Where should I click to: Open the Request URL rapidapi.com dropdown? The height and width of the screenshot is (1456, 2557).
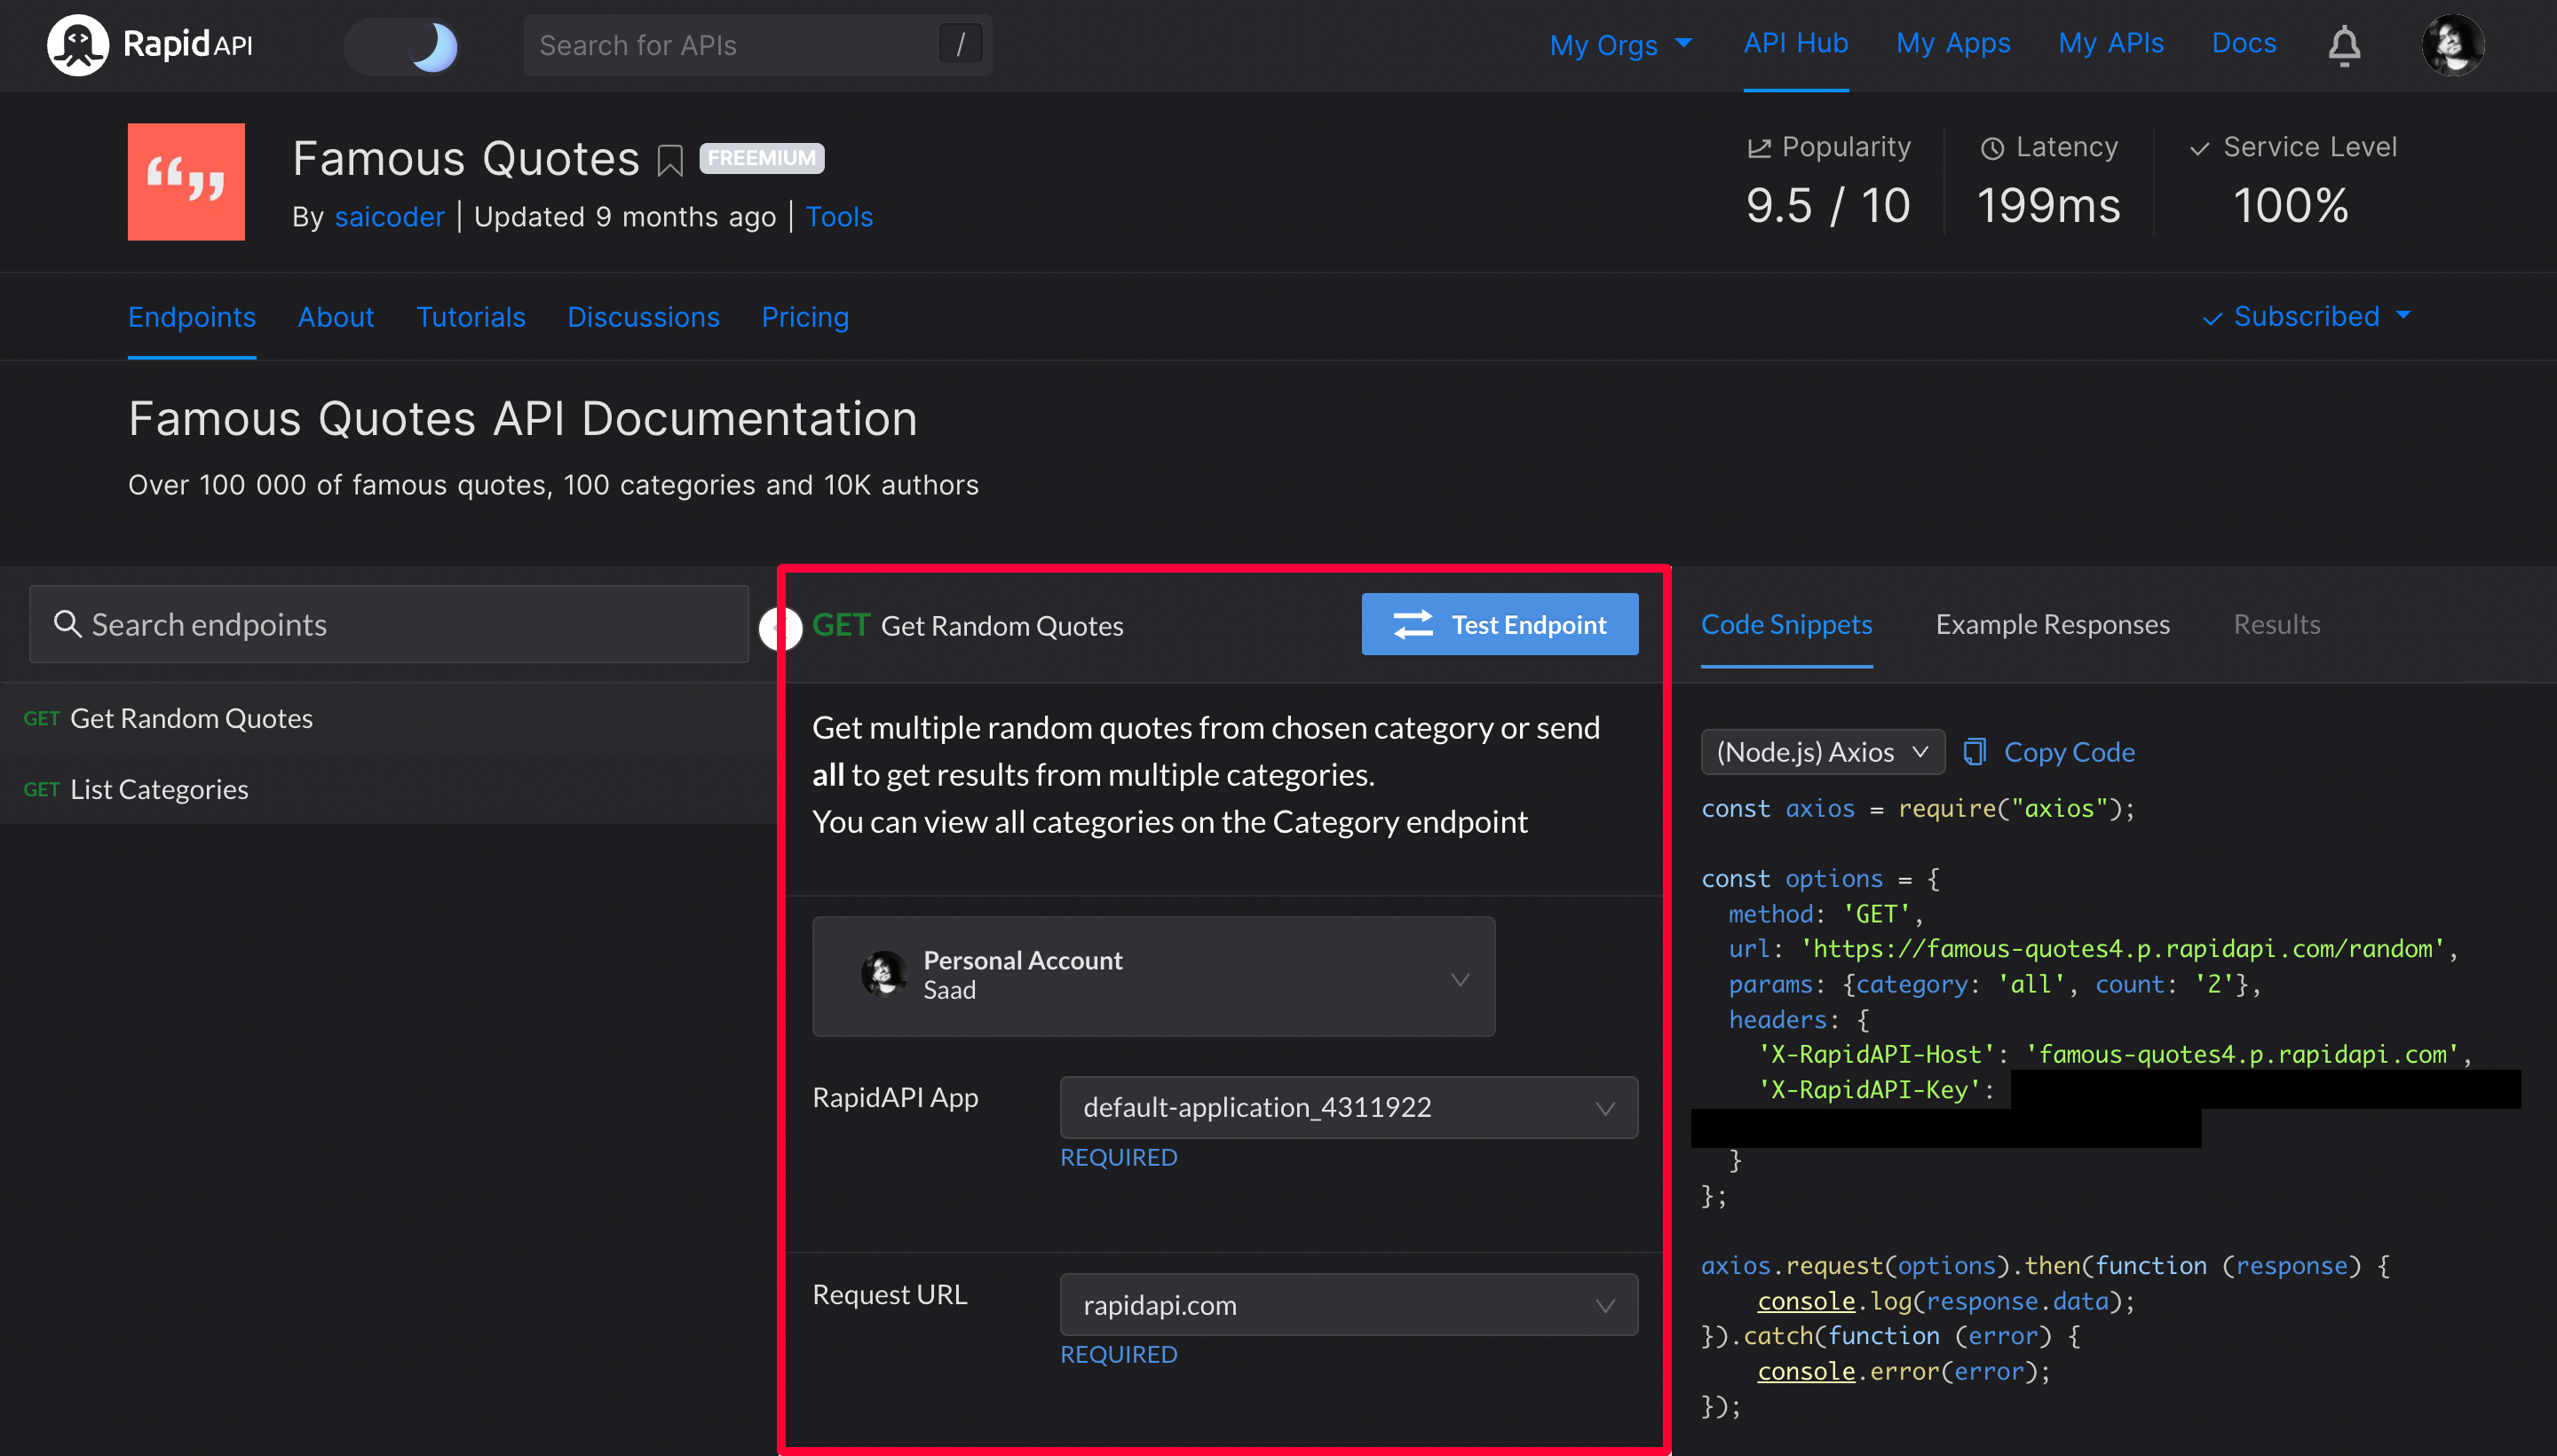pos(1348,1304)
